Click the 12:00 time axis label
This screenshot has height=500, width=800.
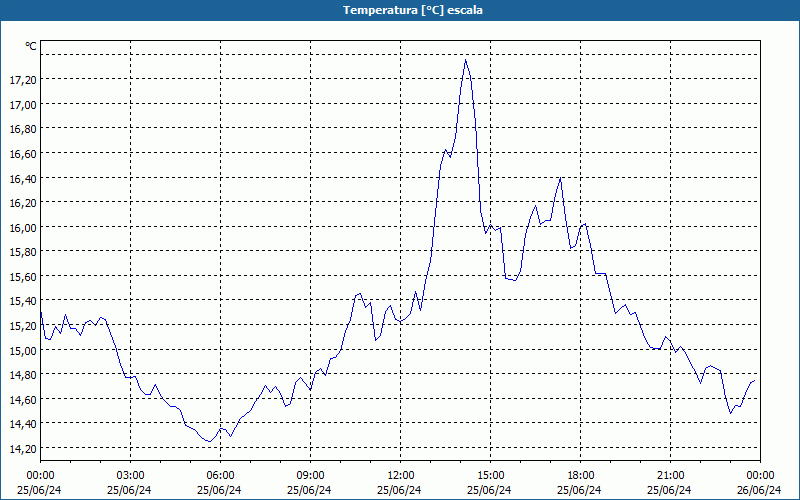click(401, 476)
